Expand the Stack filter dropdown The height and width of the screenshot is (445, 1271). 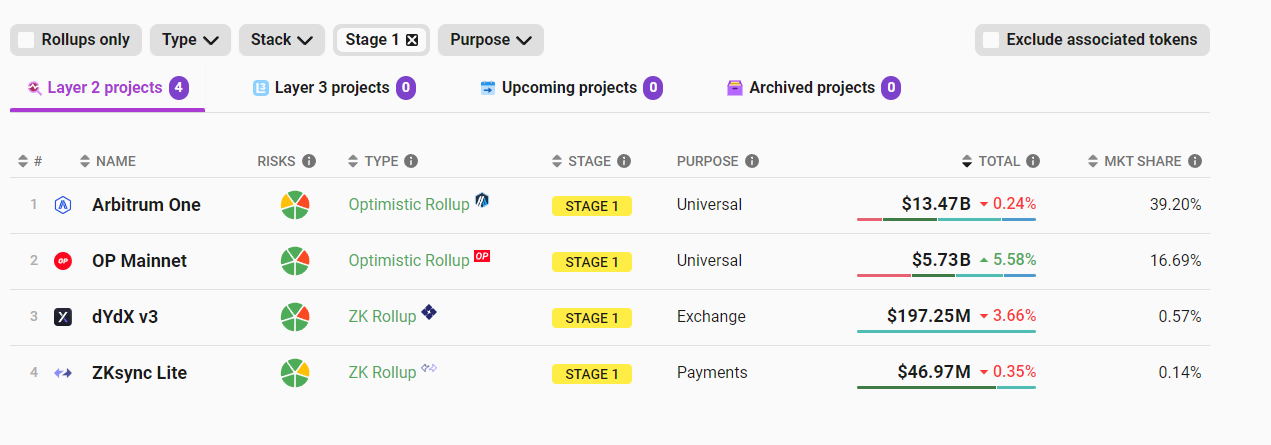tap(281, 40)
